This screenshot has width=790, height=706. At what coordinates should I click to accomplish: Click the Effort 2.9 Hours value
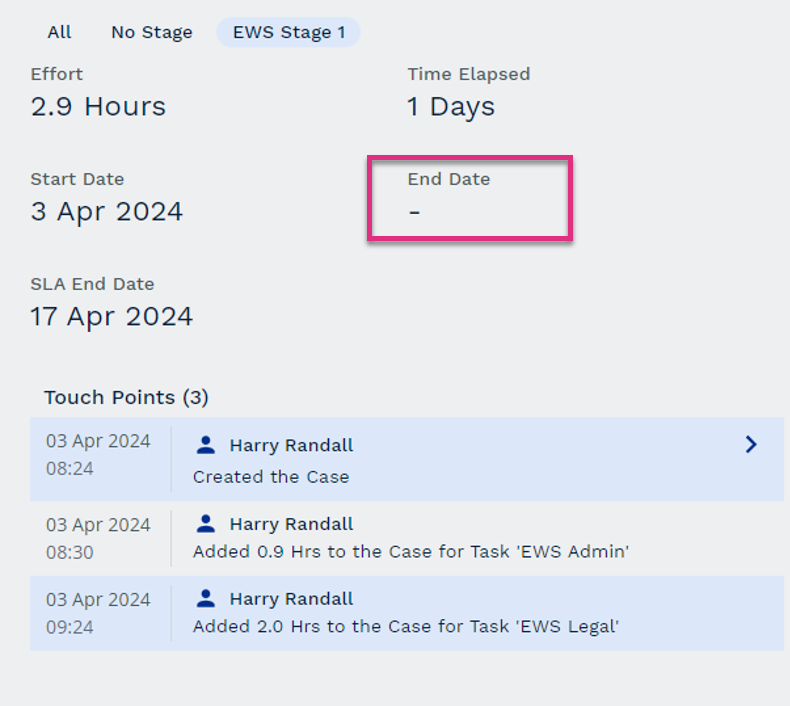[x=98, y=106]
